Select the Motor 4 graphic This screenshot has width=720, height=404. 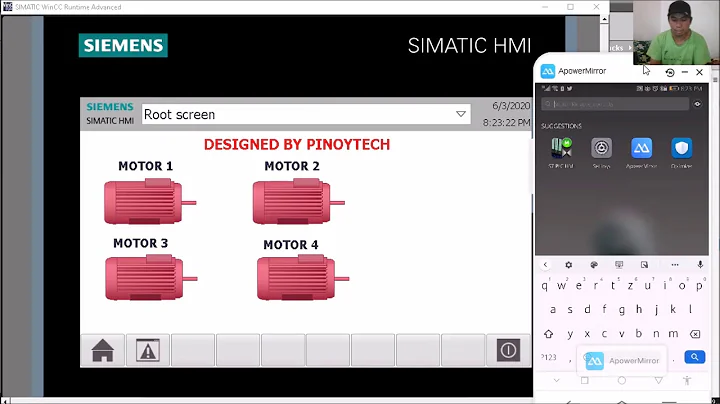(x=303, y=278)
